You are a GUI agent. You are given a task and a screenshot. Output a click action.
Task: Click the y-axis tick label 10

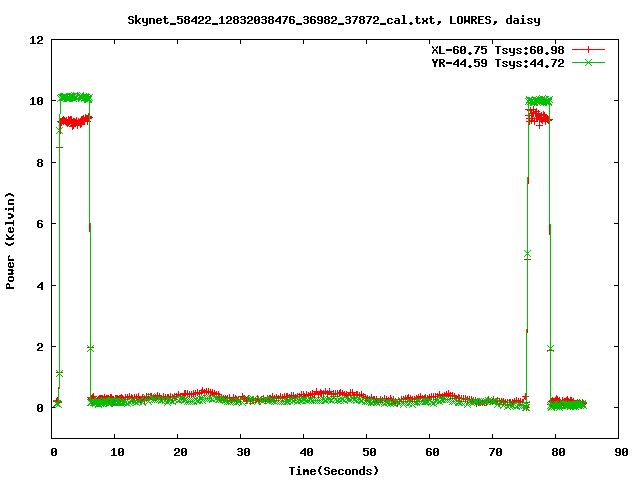(x=36, y=101)
